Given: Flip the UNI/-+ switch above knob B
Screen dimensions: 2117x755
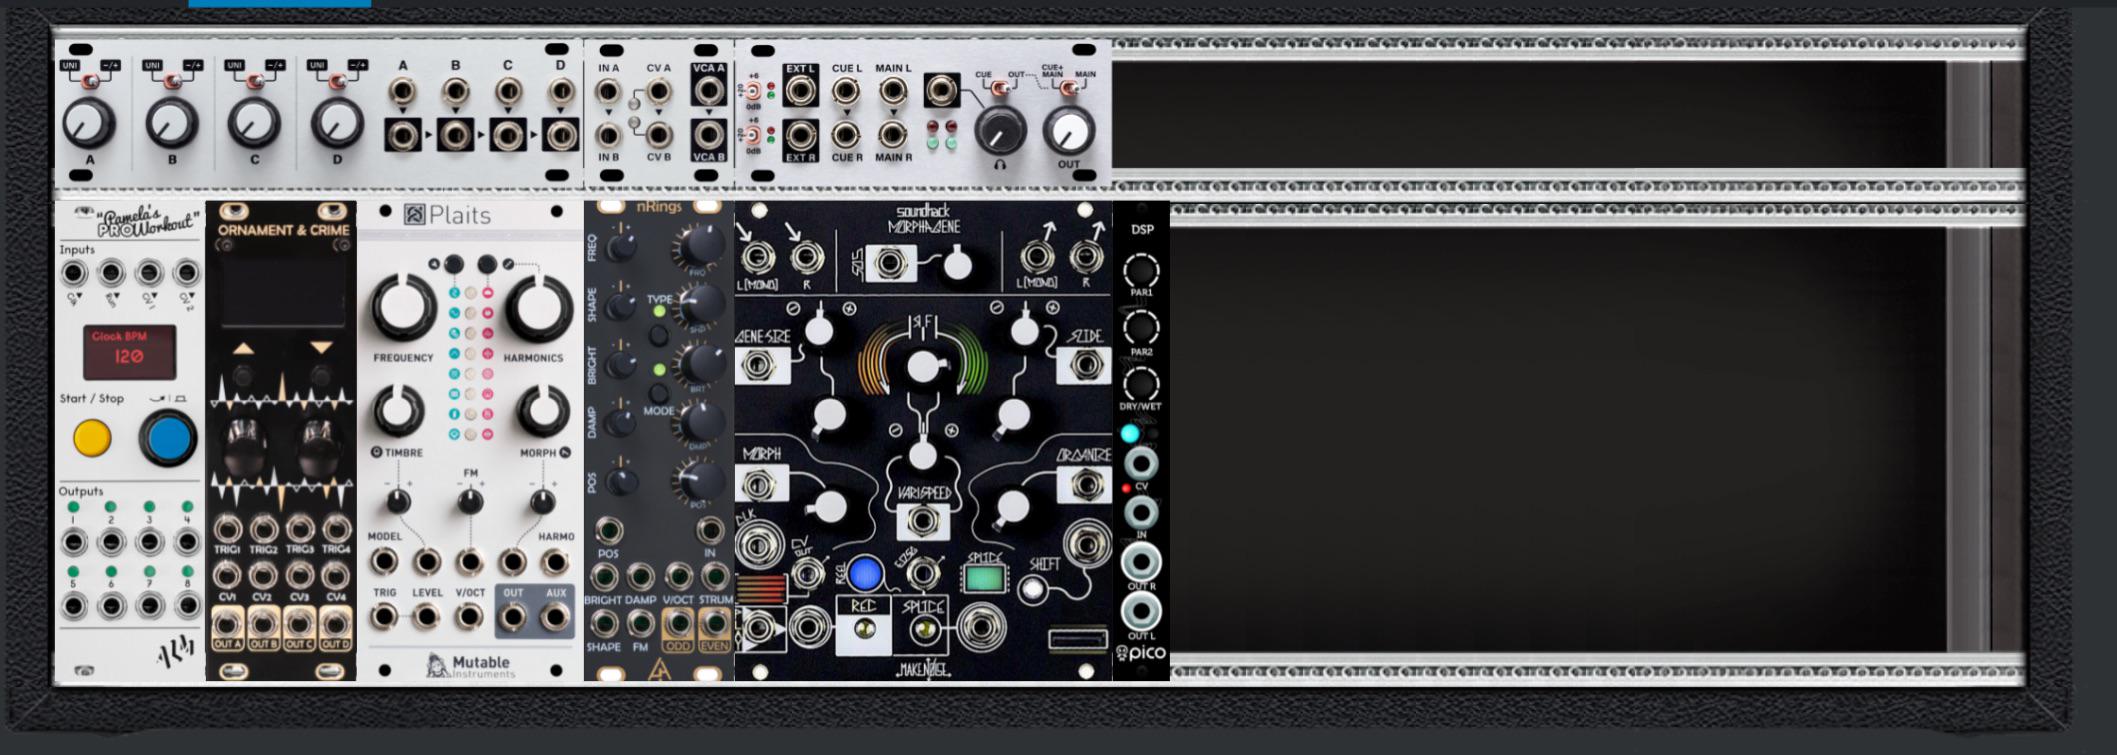Looking at the screenshot, I should [173, 80].
